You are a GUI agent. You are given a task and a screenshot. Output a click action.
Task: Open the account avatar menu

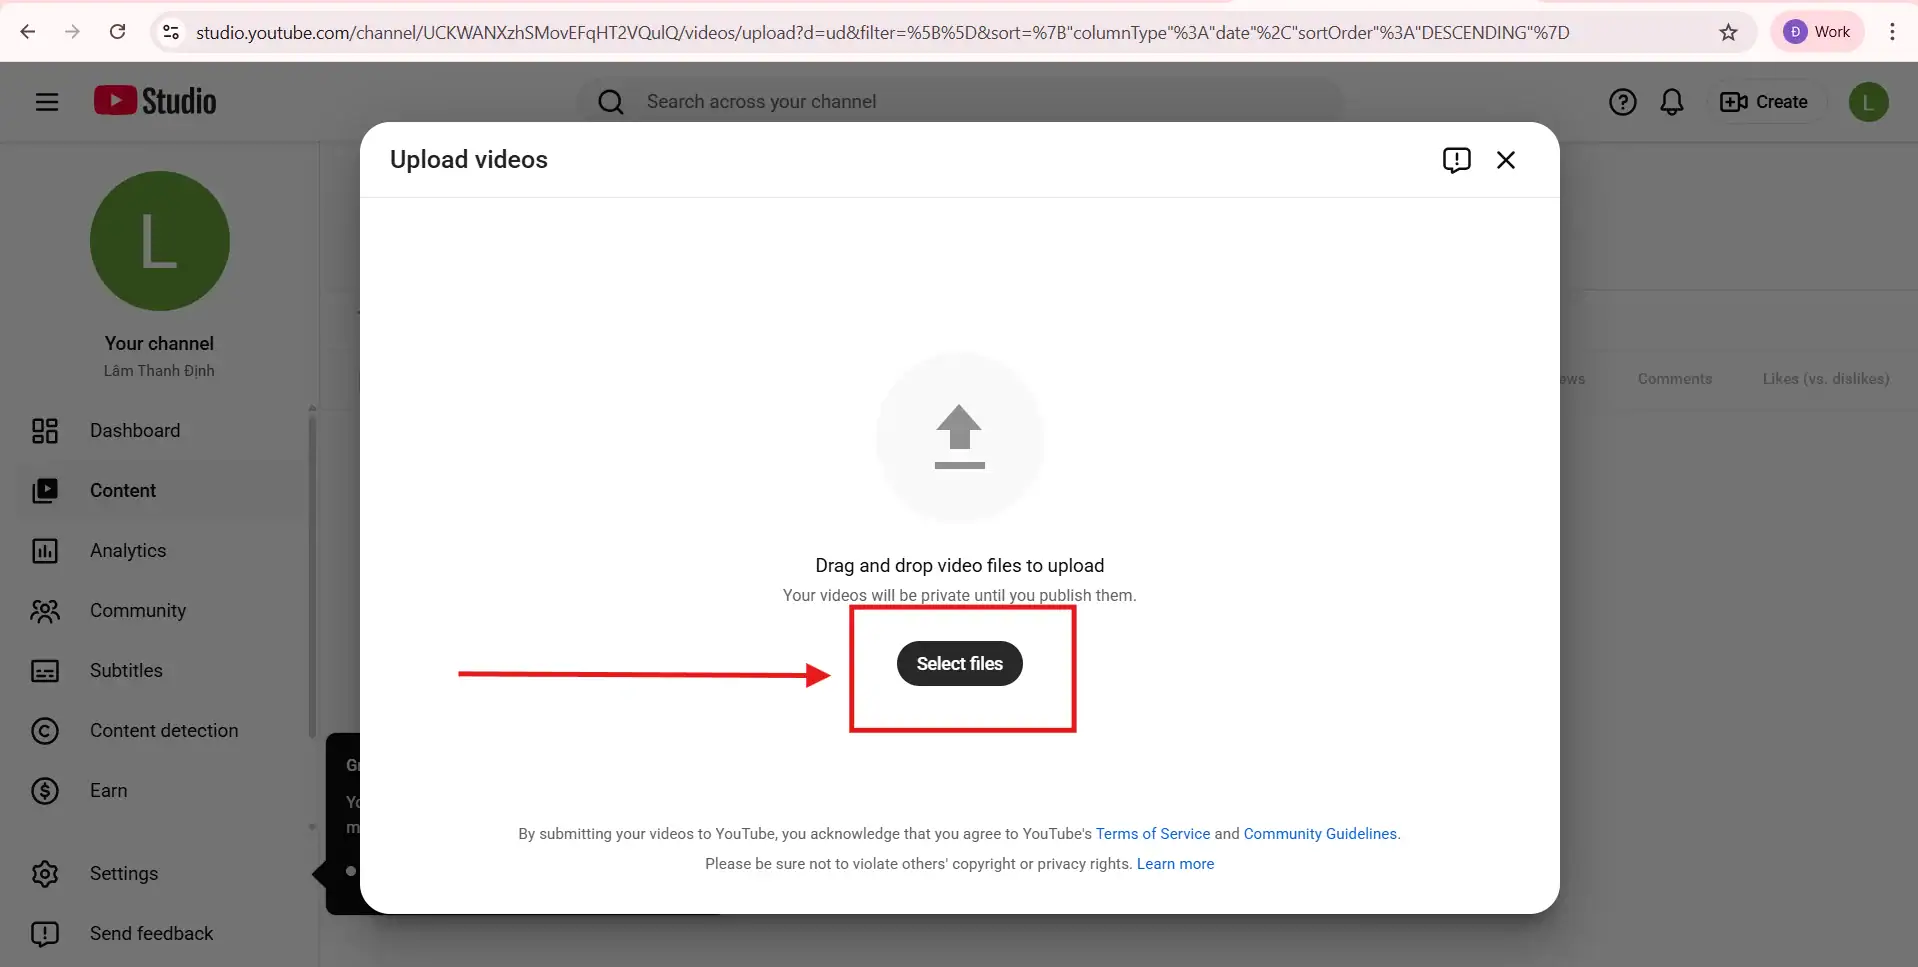click(1867, 102)
